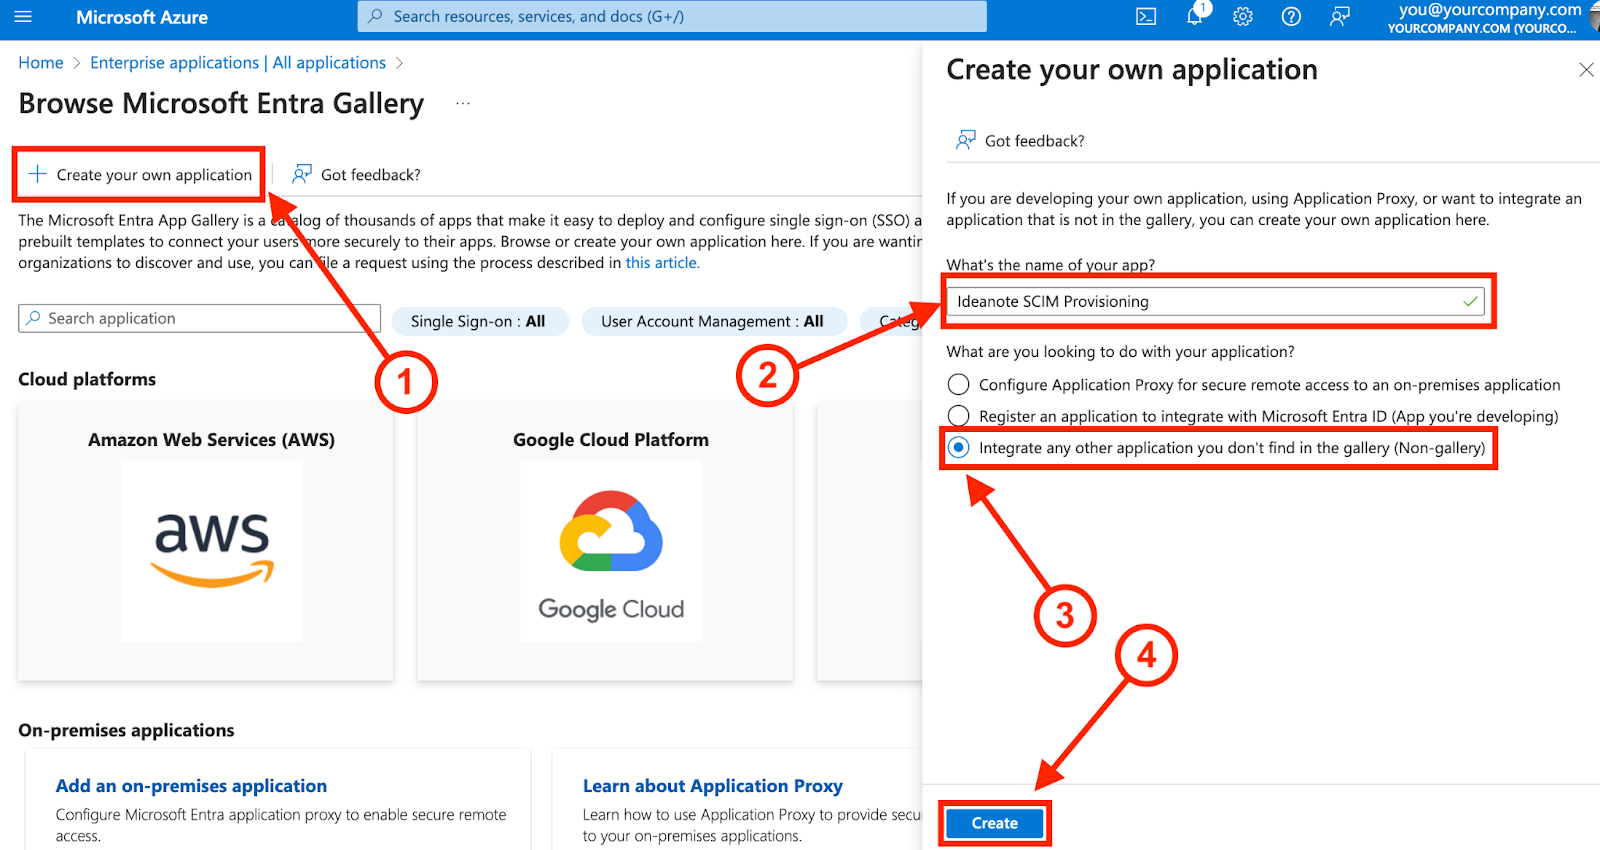Click the feedback icon next to gallery Got feedback?

coord(301,174)
